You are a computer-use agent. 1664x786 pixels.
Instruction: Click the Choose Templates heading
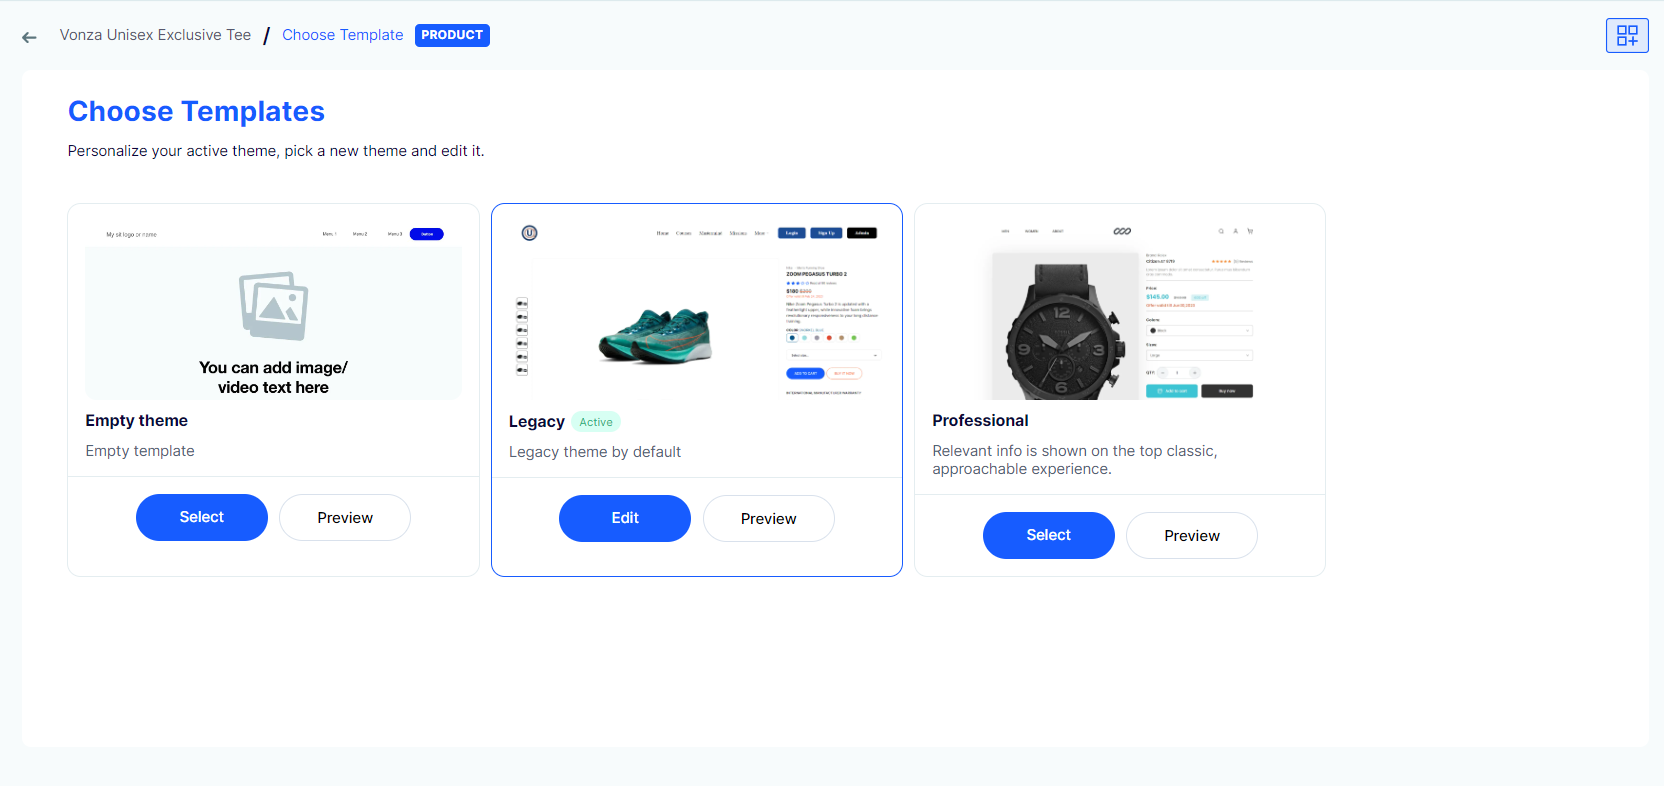tap(196, 111)
